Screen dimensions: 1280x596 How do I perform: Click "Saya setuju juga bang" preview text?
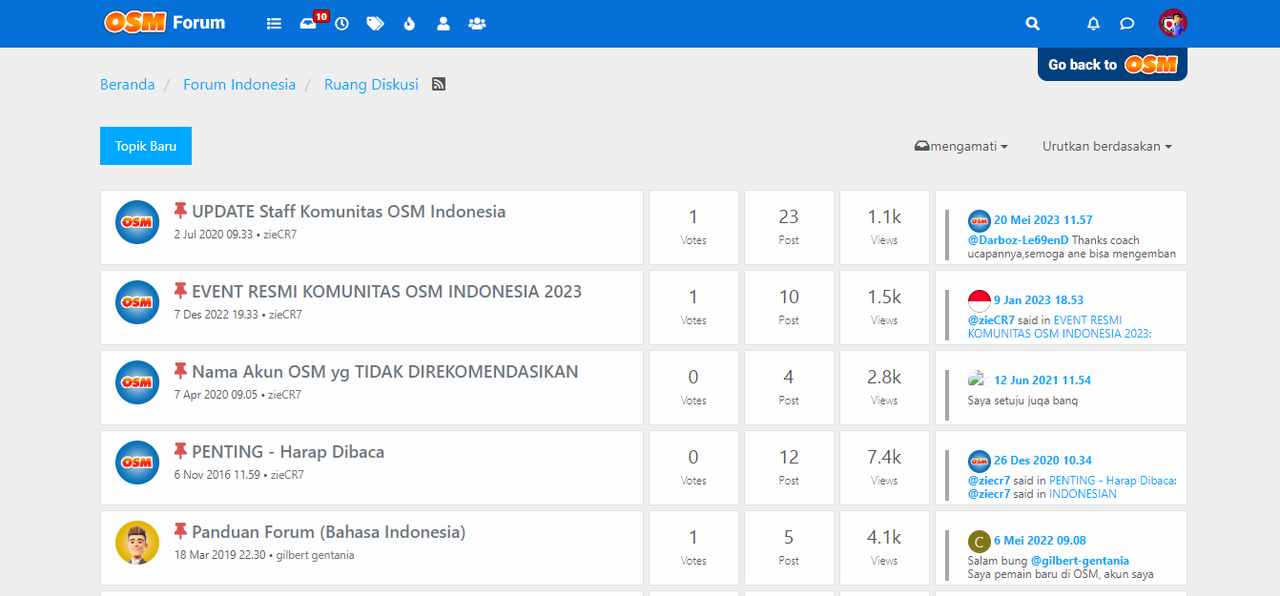(x=1023, y=400)
